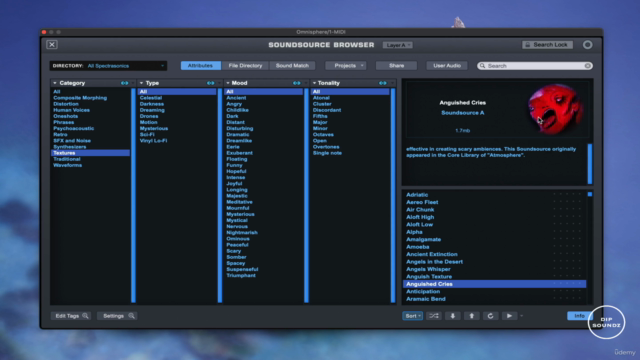Switch to the Attributes tab
Image resolution: width=640 pixels, height=360 pixels.
pos(200,65)
